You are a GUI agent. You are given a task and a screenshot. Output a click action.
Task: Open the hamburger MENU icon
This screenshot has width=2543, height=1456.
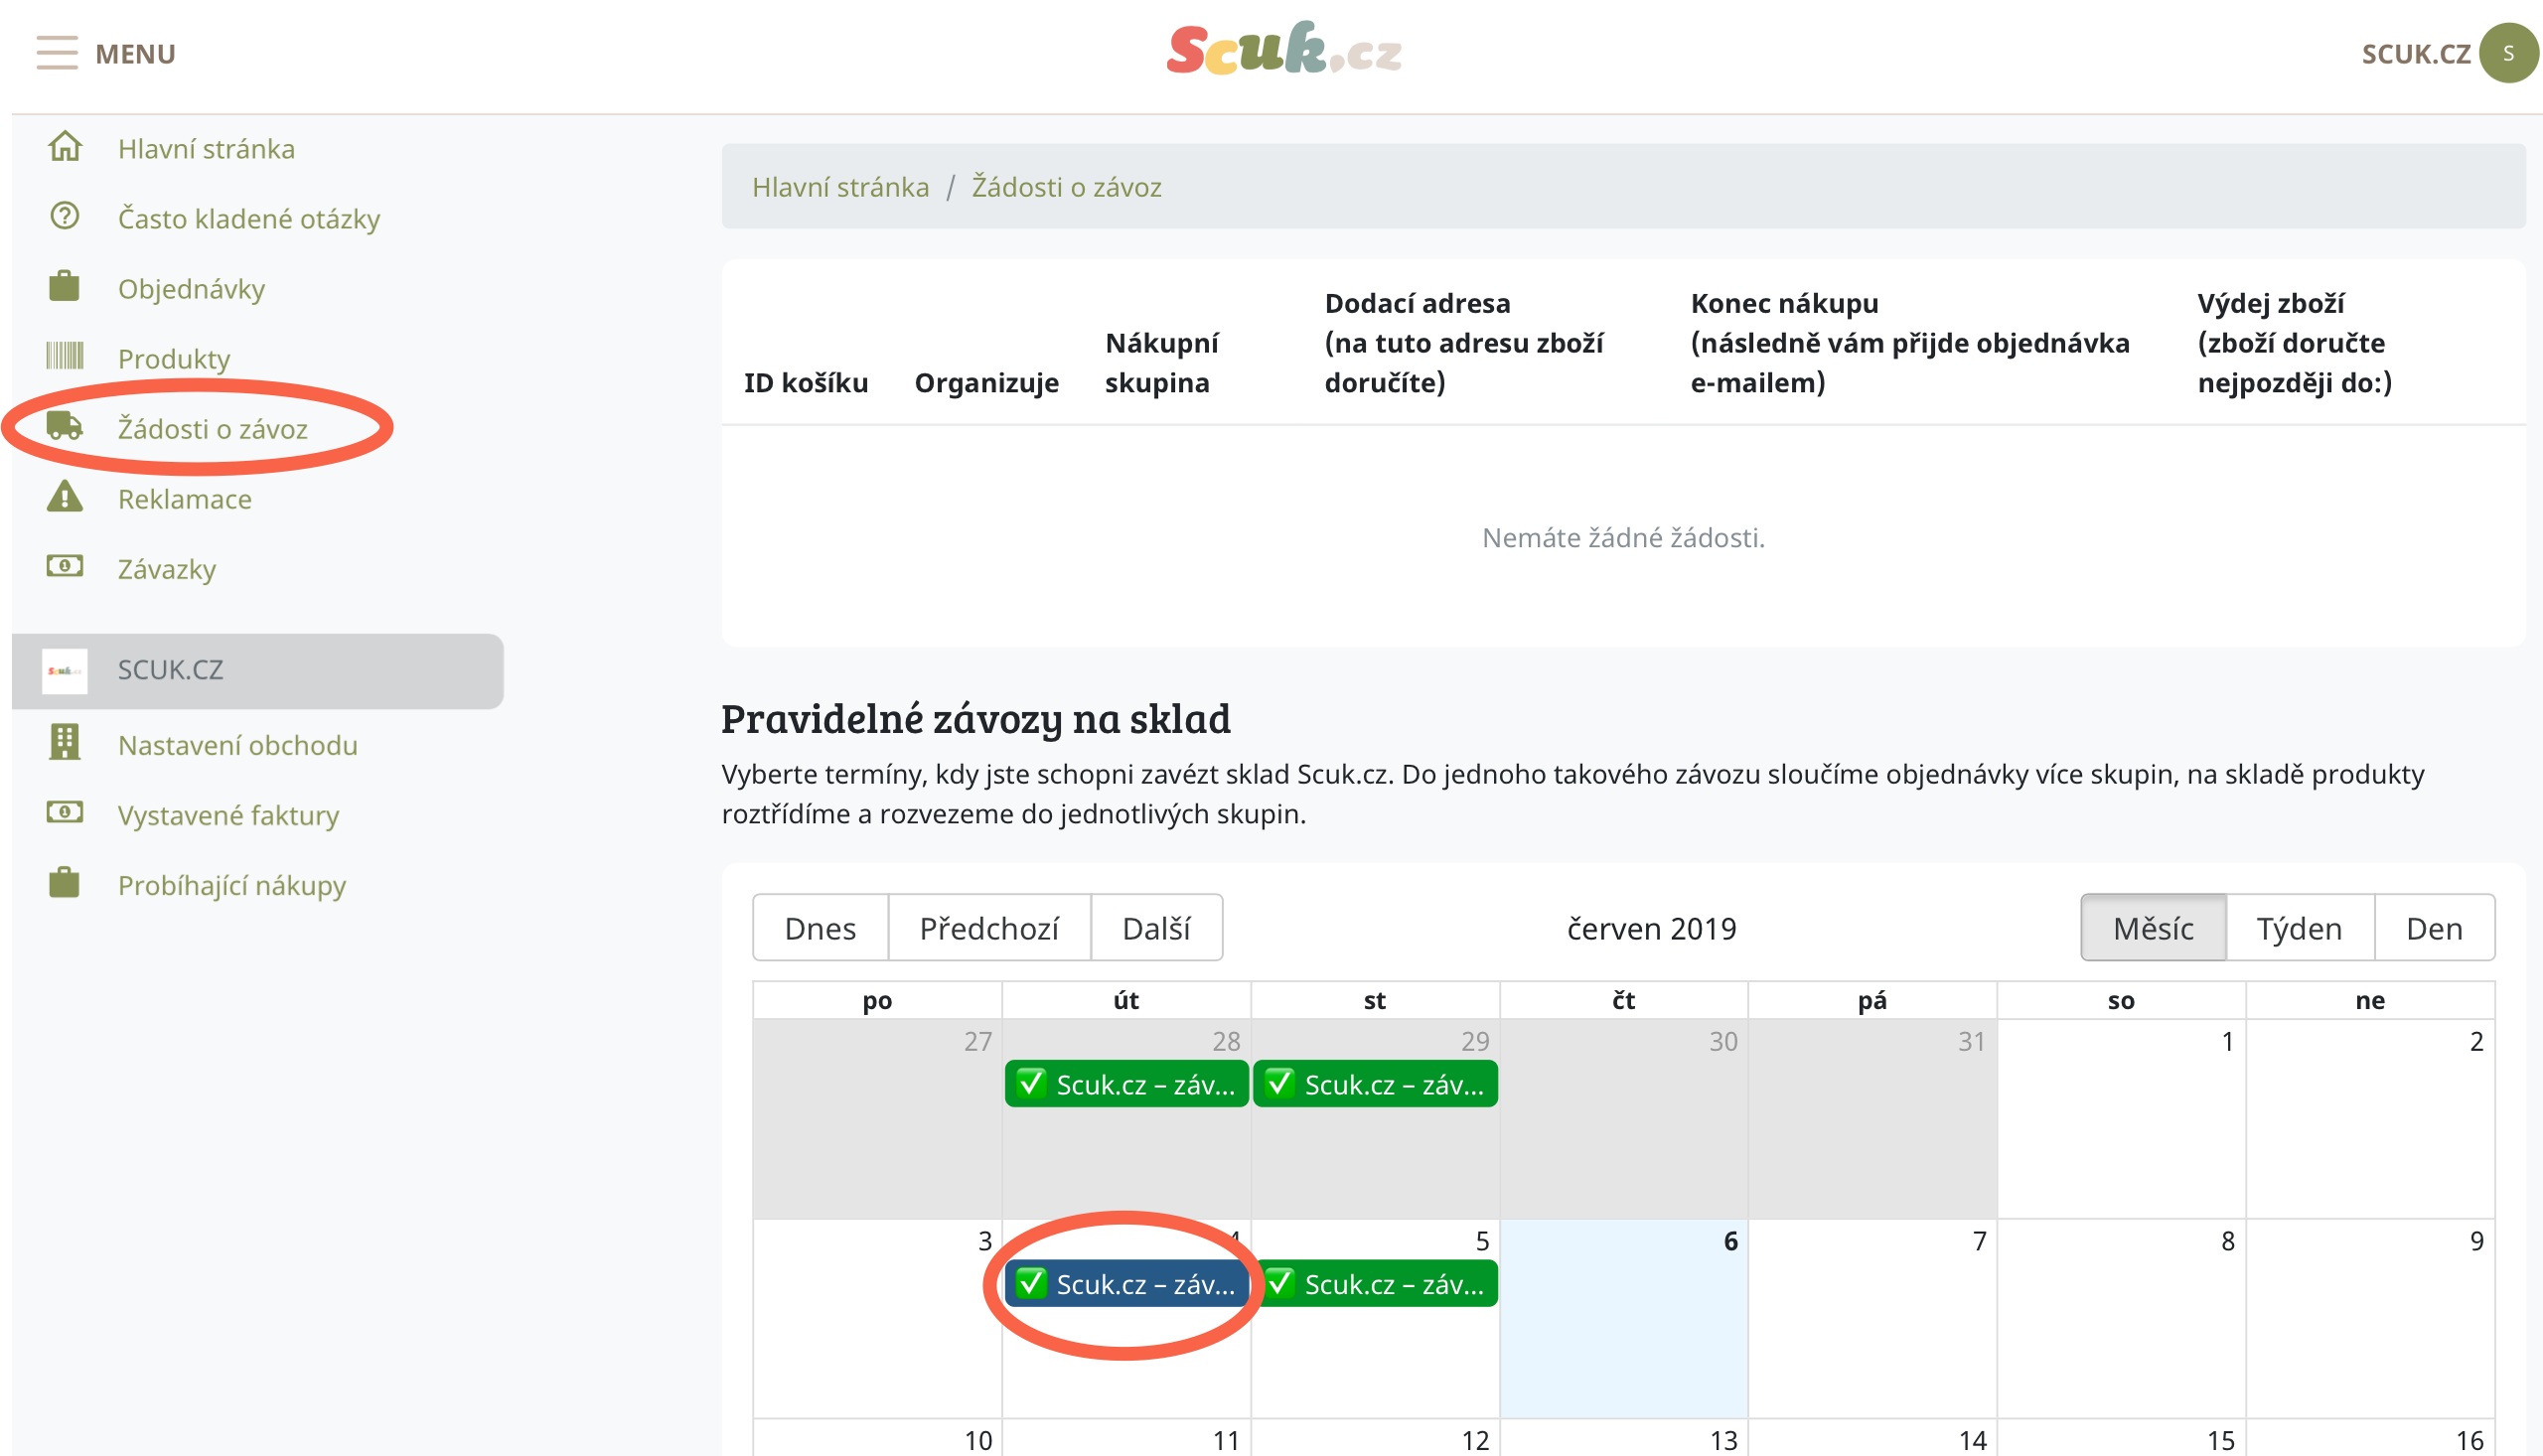57,53
